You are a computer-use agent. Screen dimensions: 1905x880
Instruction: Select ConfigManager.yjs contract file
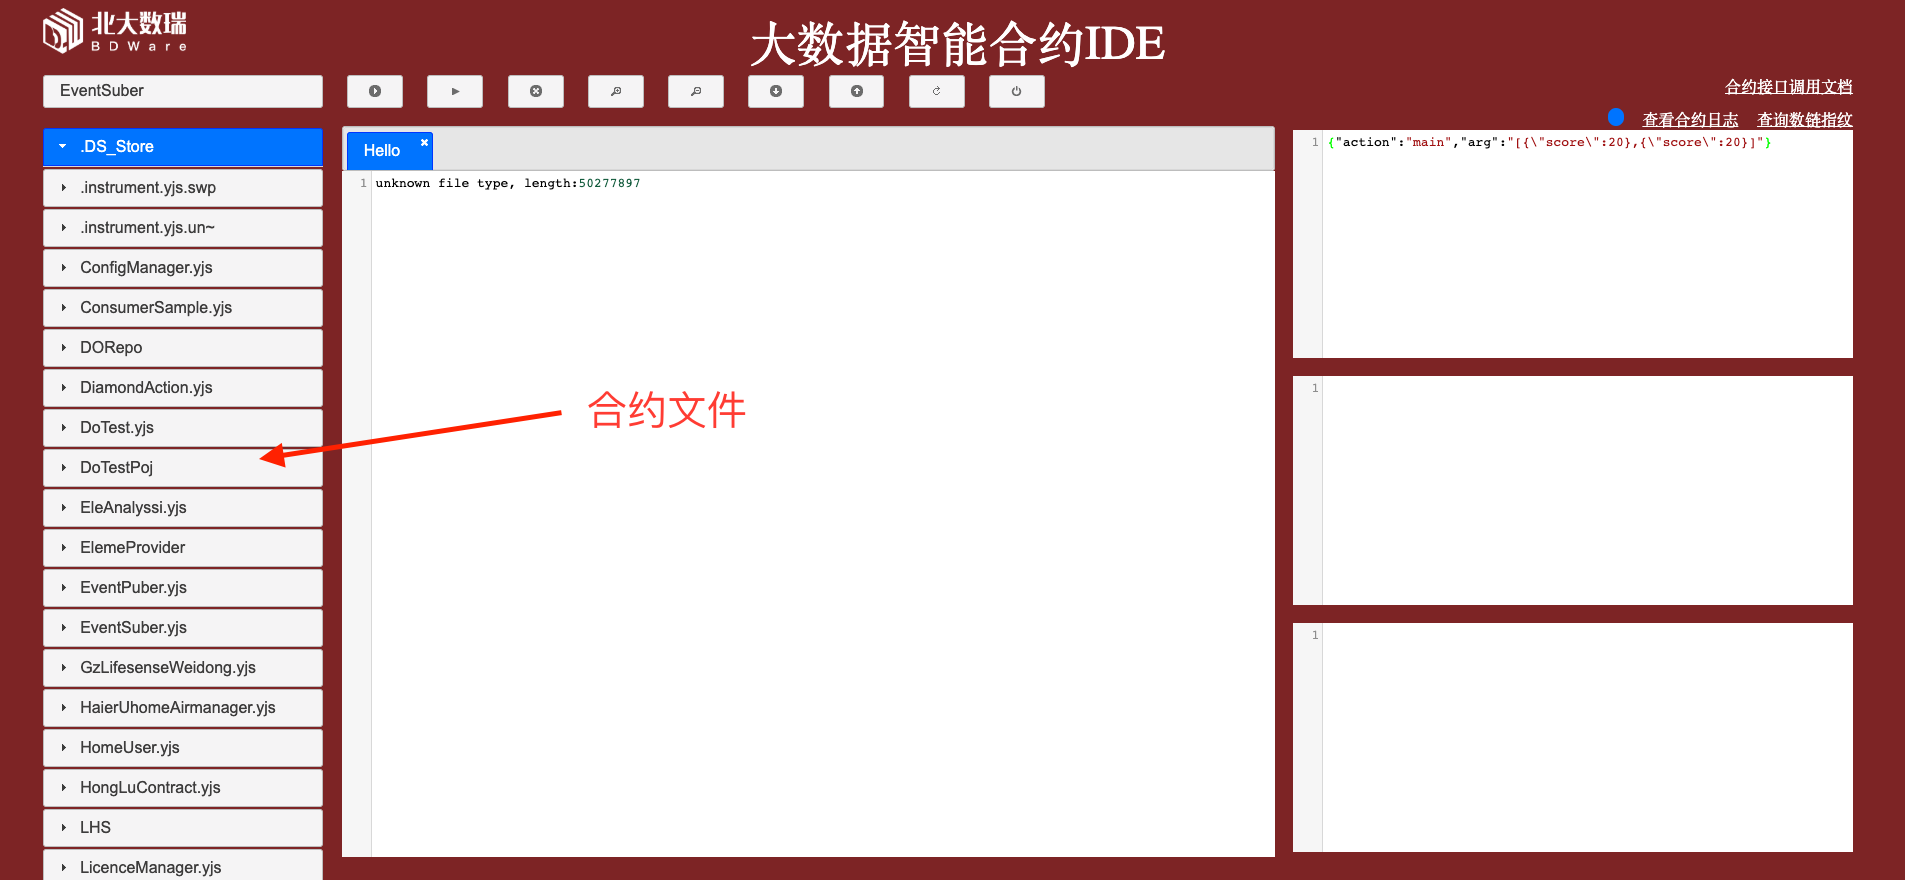tap(146, 268)
